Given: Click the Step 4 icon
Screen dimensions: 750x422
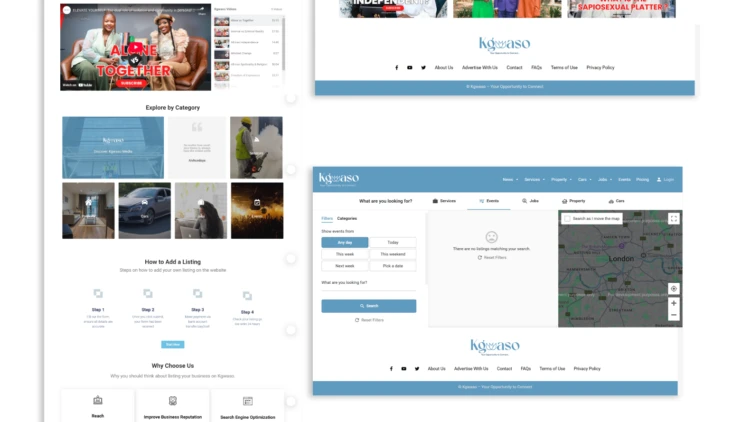Looking at the screenshot, I should 247,296.
